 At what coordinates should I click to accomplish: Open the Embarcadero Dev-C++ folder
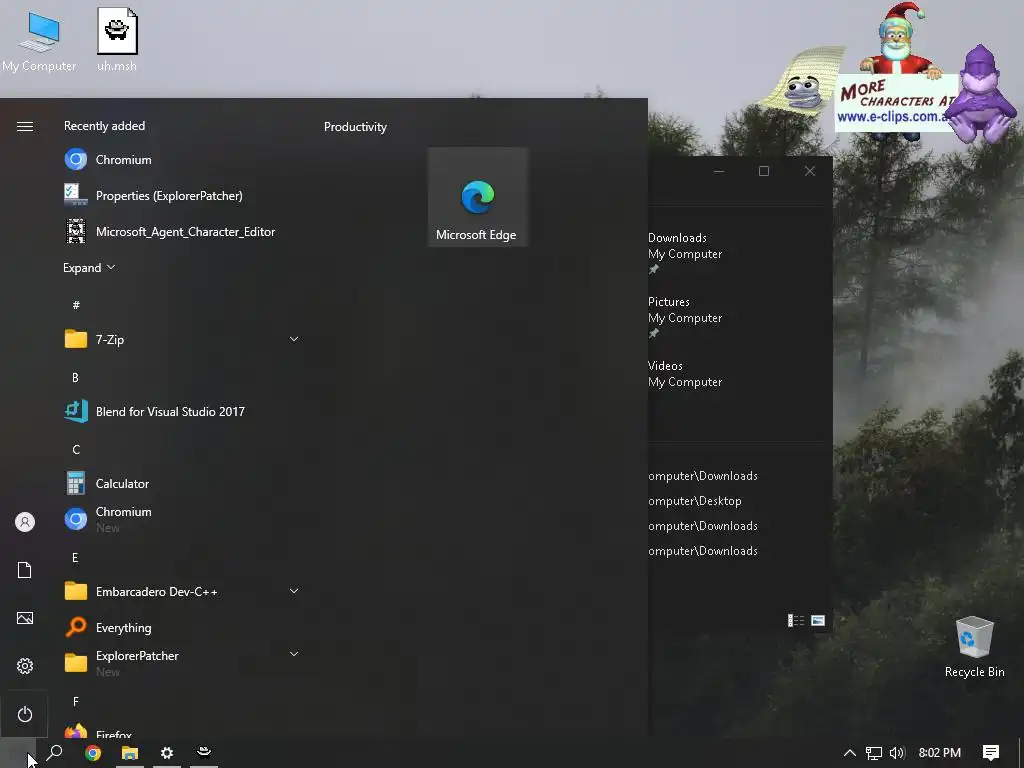(180, 591)
